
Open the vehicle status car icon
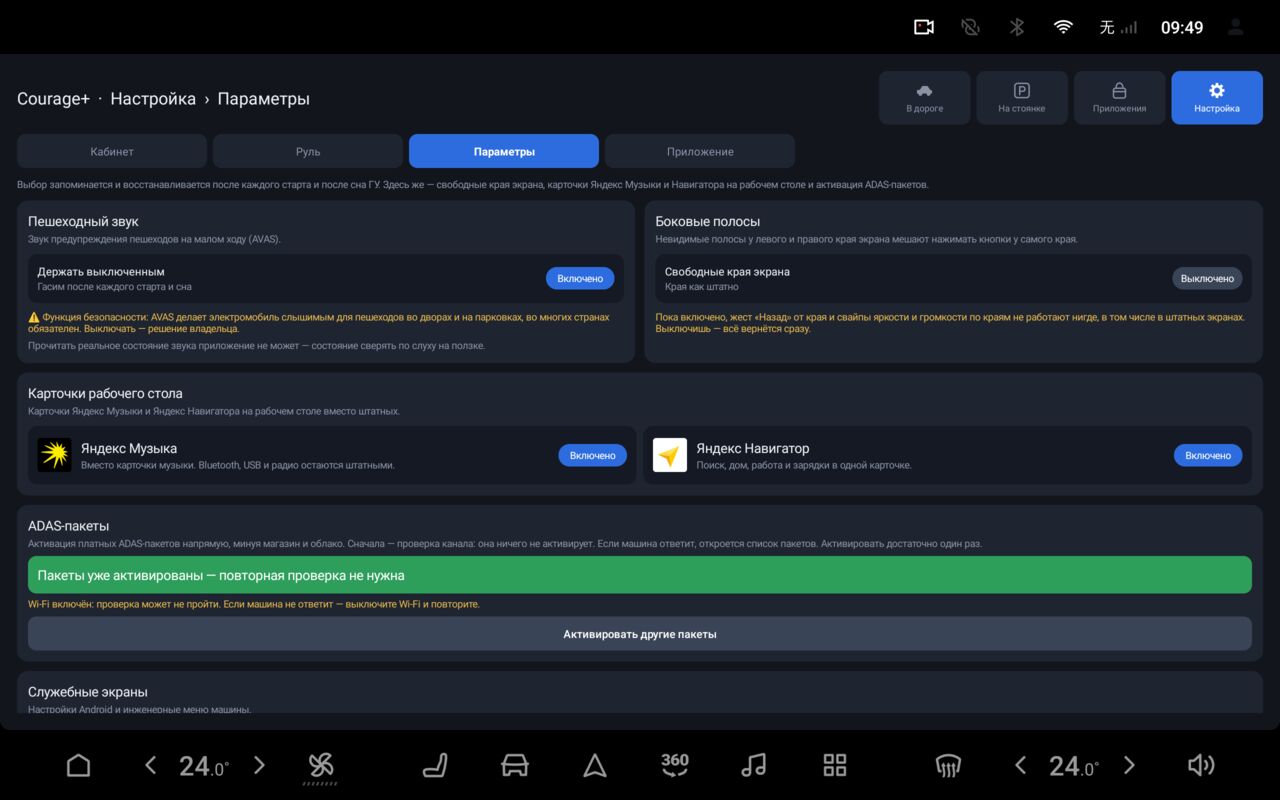(514, 766)
